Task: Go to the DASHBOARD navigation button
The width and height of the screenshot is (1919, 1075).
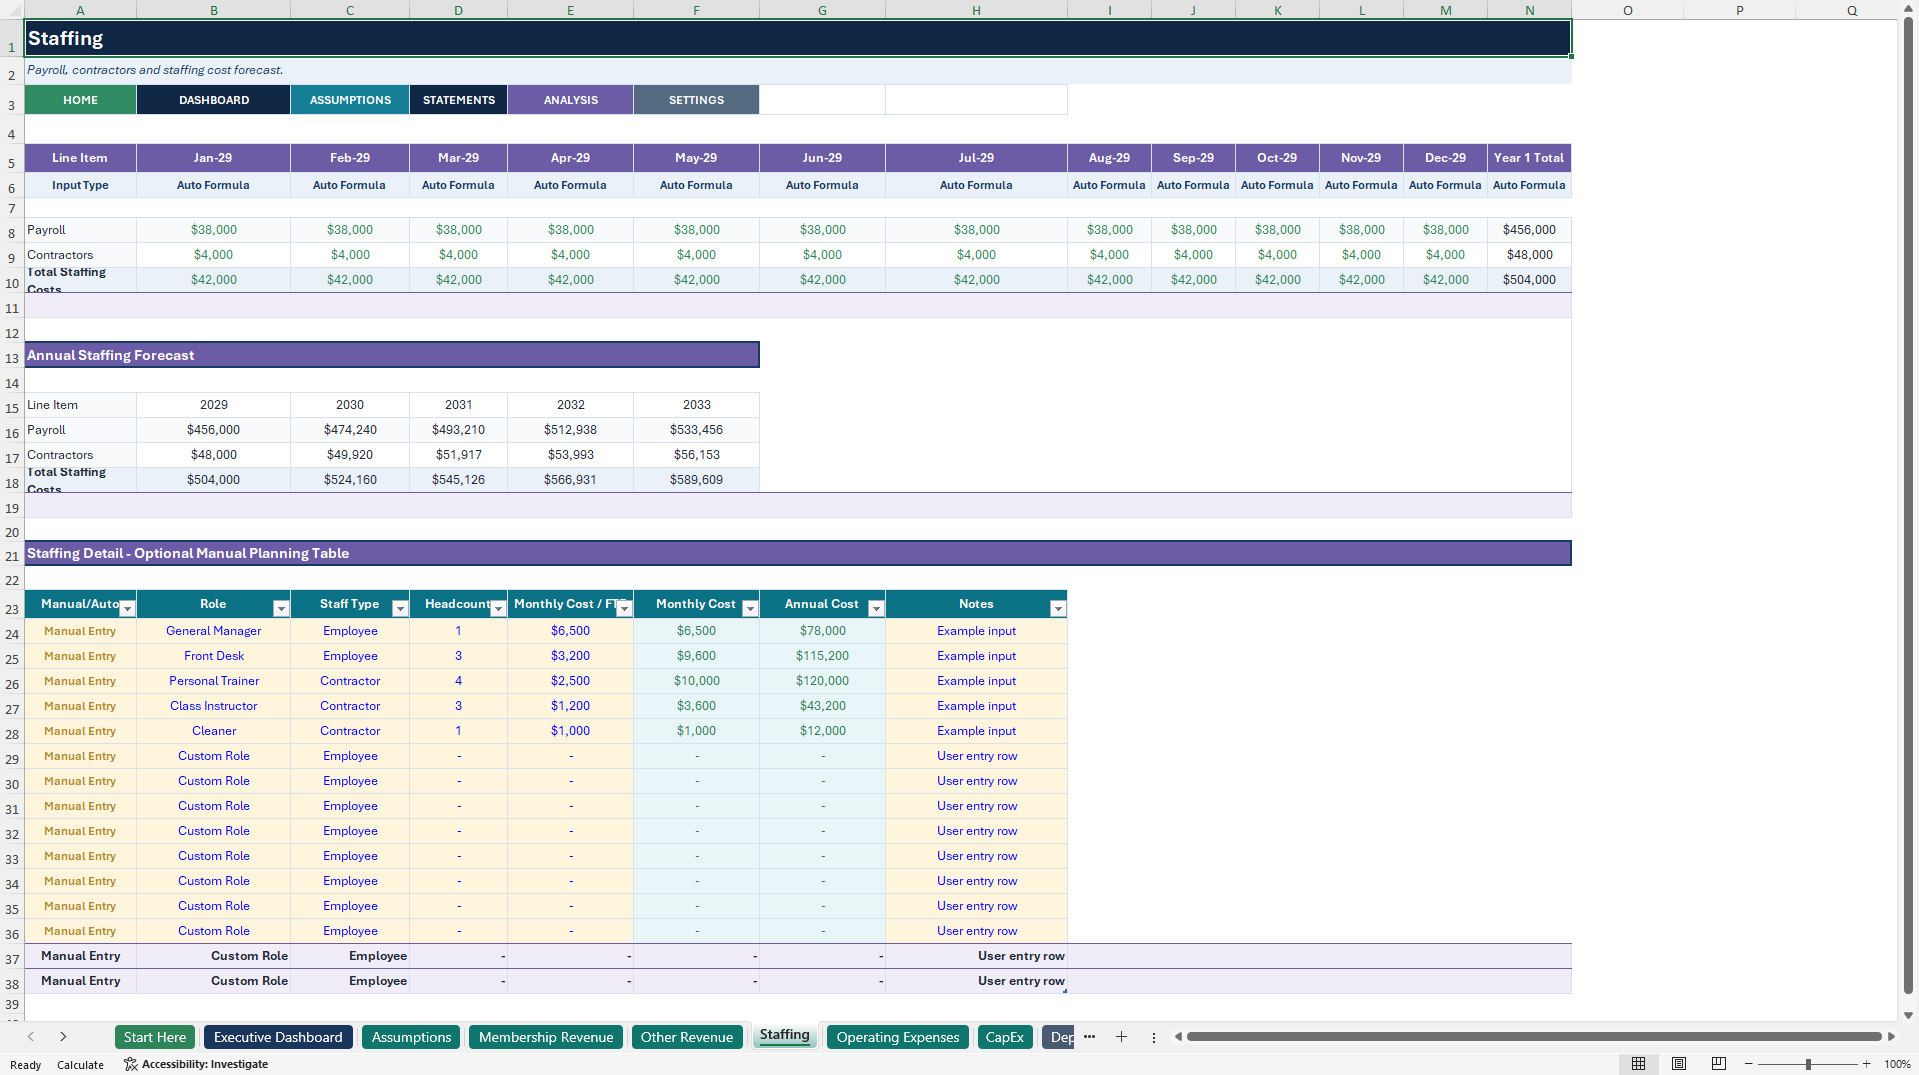Action: coord(214,100)
